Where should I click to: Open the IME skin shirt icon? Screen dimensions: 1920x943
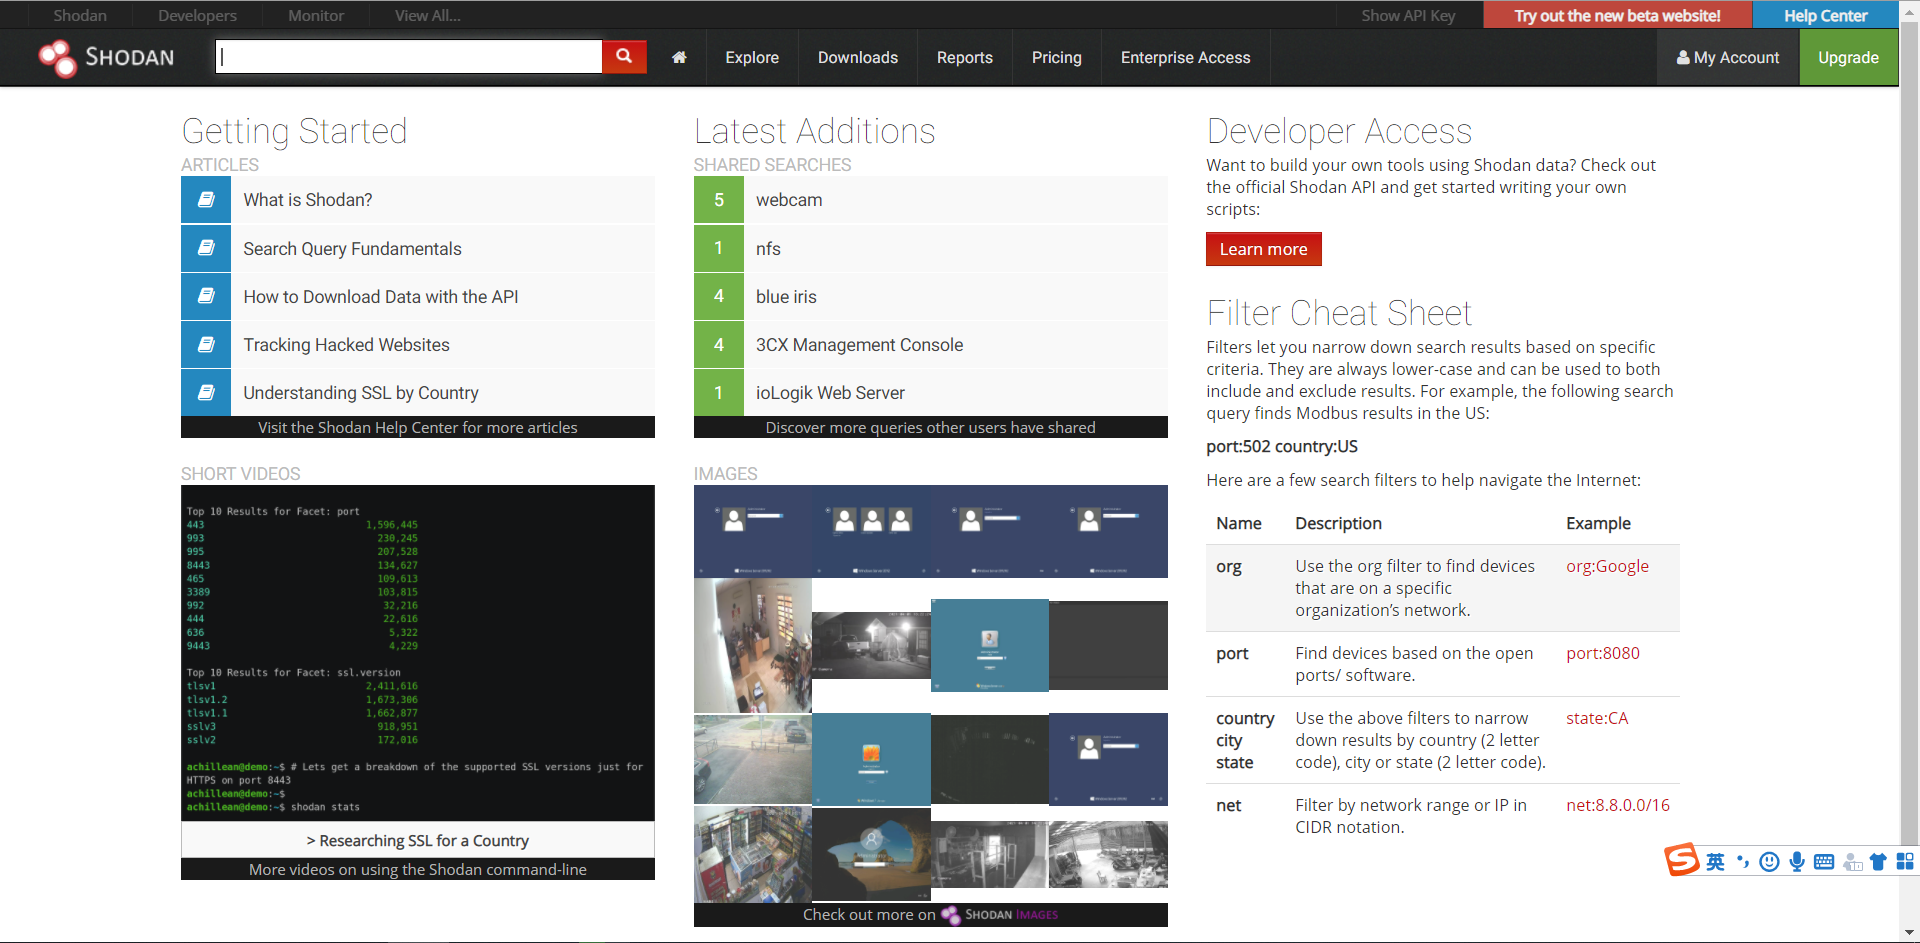click(1878, 862)
